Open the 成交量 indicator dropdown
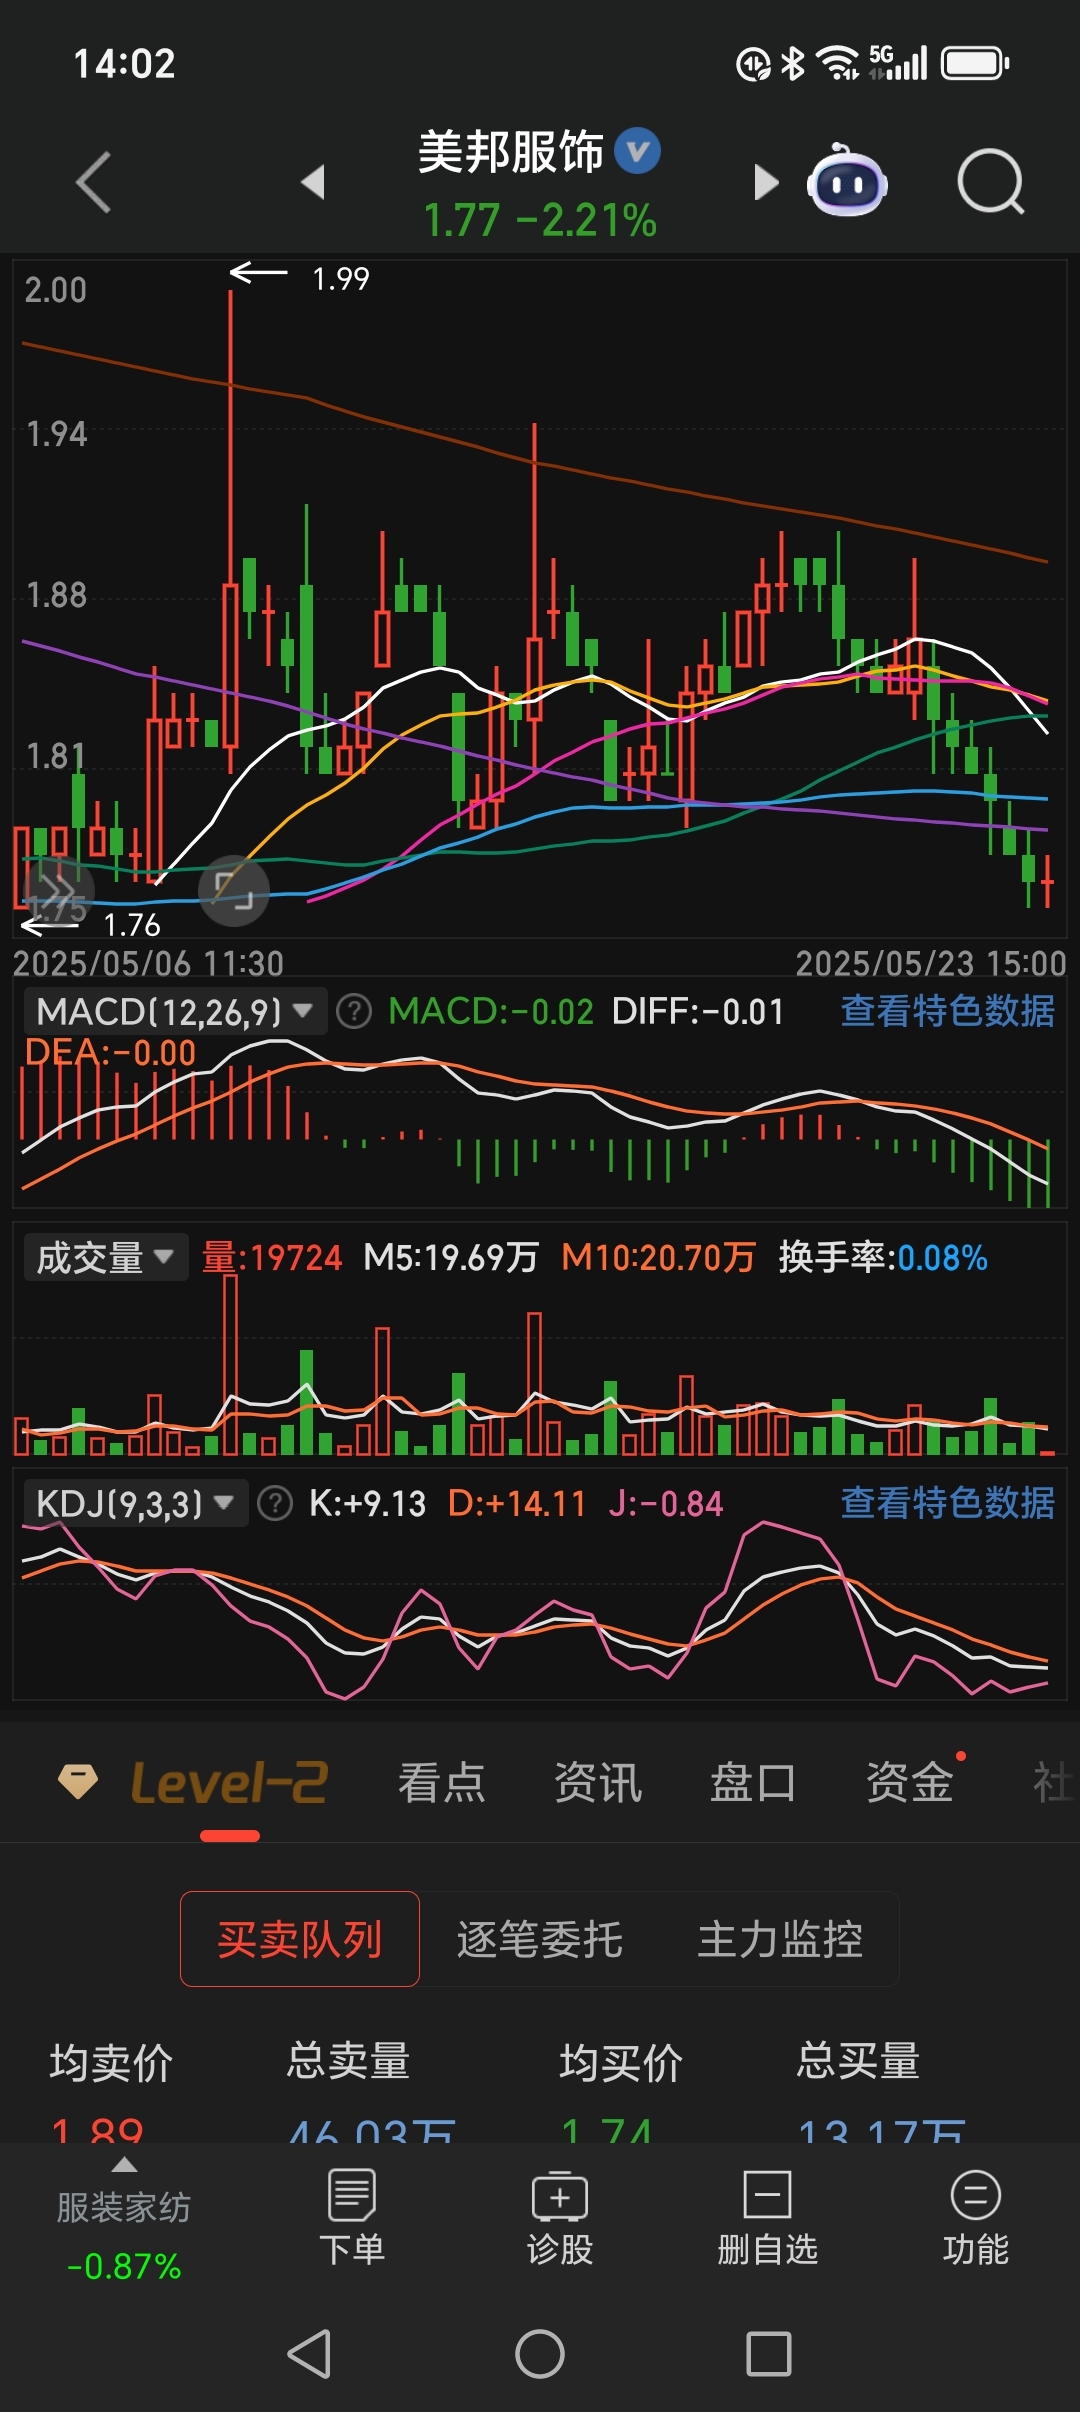This screenshot has height=2412, width=1080. point(106,1257)
